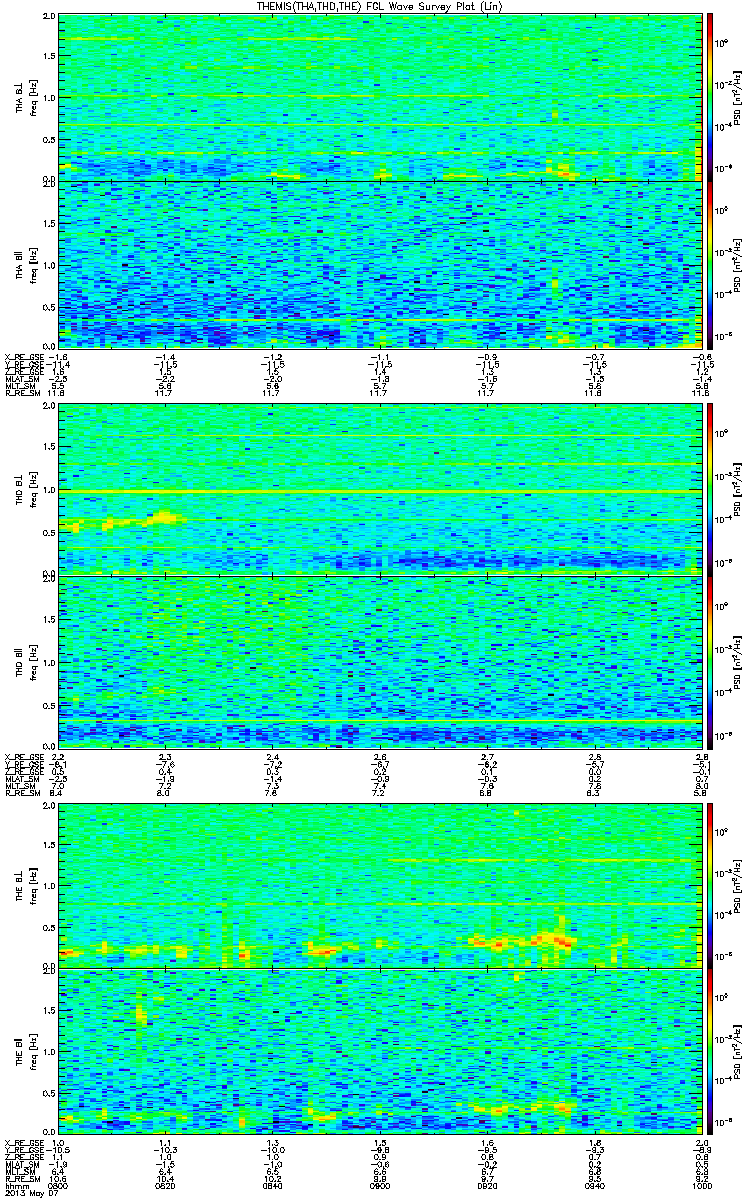Click the THA B-parallel colorbar
Image resolution: width=750 pixels, height=1200 pixels.
709,264
